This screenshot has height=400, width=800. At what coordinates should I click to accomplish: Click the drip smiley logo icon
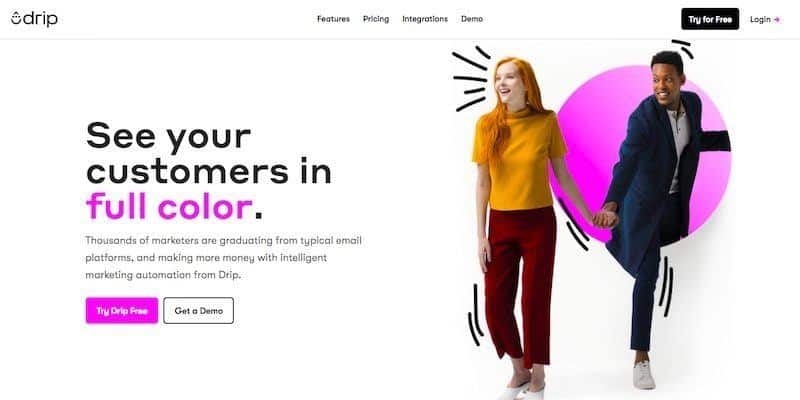(x=16, y=18)
